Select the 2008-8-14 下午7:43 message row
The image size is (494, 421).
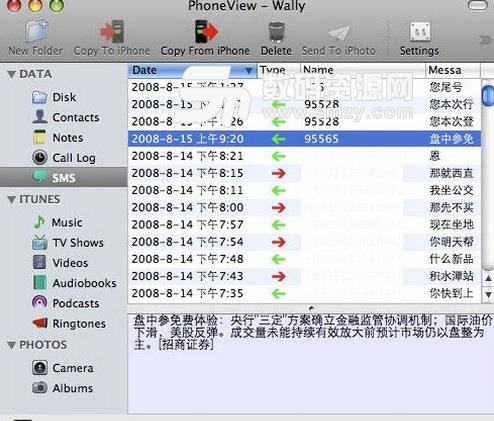(x=304, y=276)
